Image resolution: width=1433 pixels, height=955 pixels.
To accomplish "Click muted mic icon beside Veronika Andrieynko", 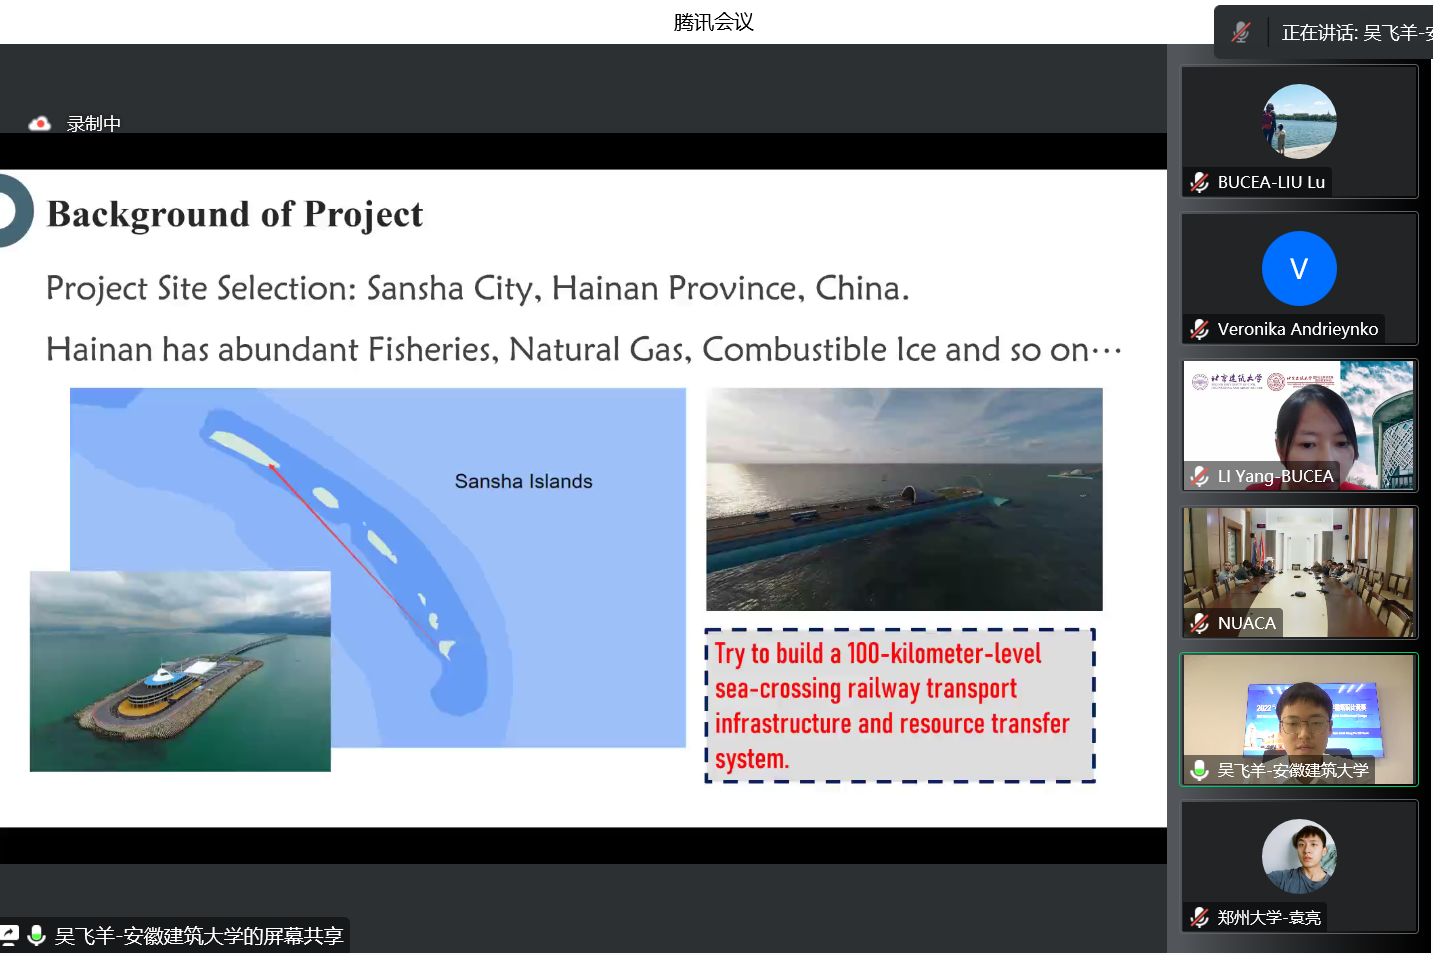I will click(x=1200, y=329).
